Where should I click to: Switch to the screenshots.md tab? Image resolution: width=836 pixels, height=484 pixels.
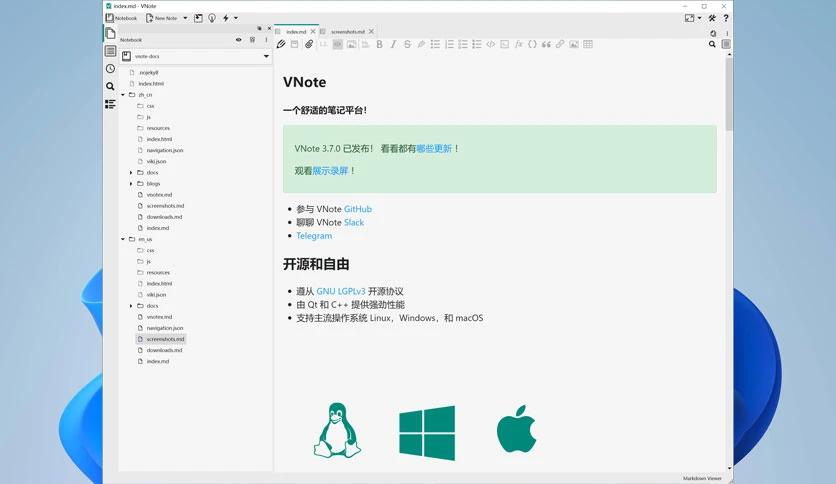348,32
